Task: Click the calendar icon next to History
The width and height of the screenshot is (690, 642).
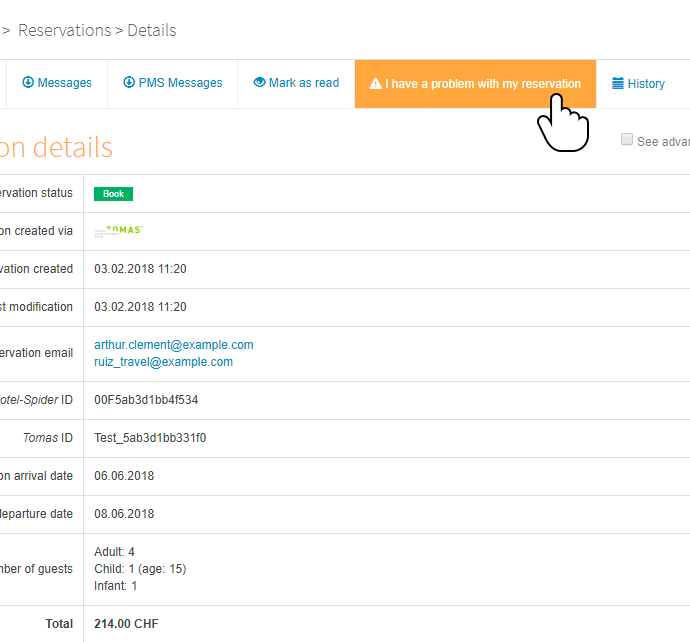Action: 618,83
